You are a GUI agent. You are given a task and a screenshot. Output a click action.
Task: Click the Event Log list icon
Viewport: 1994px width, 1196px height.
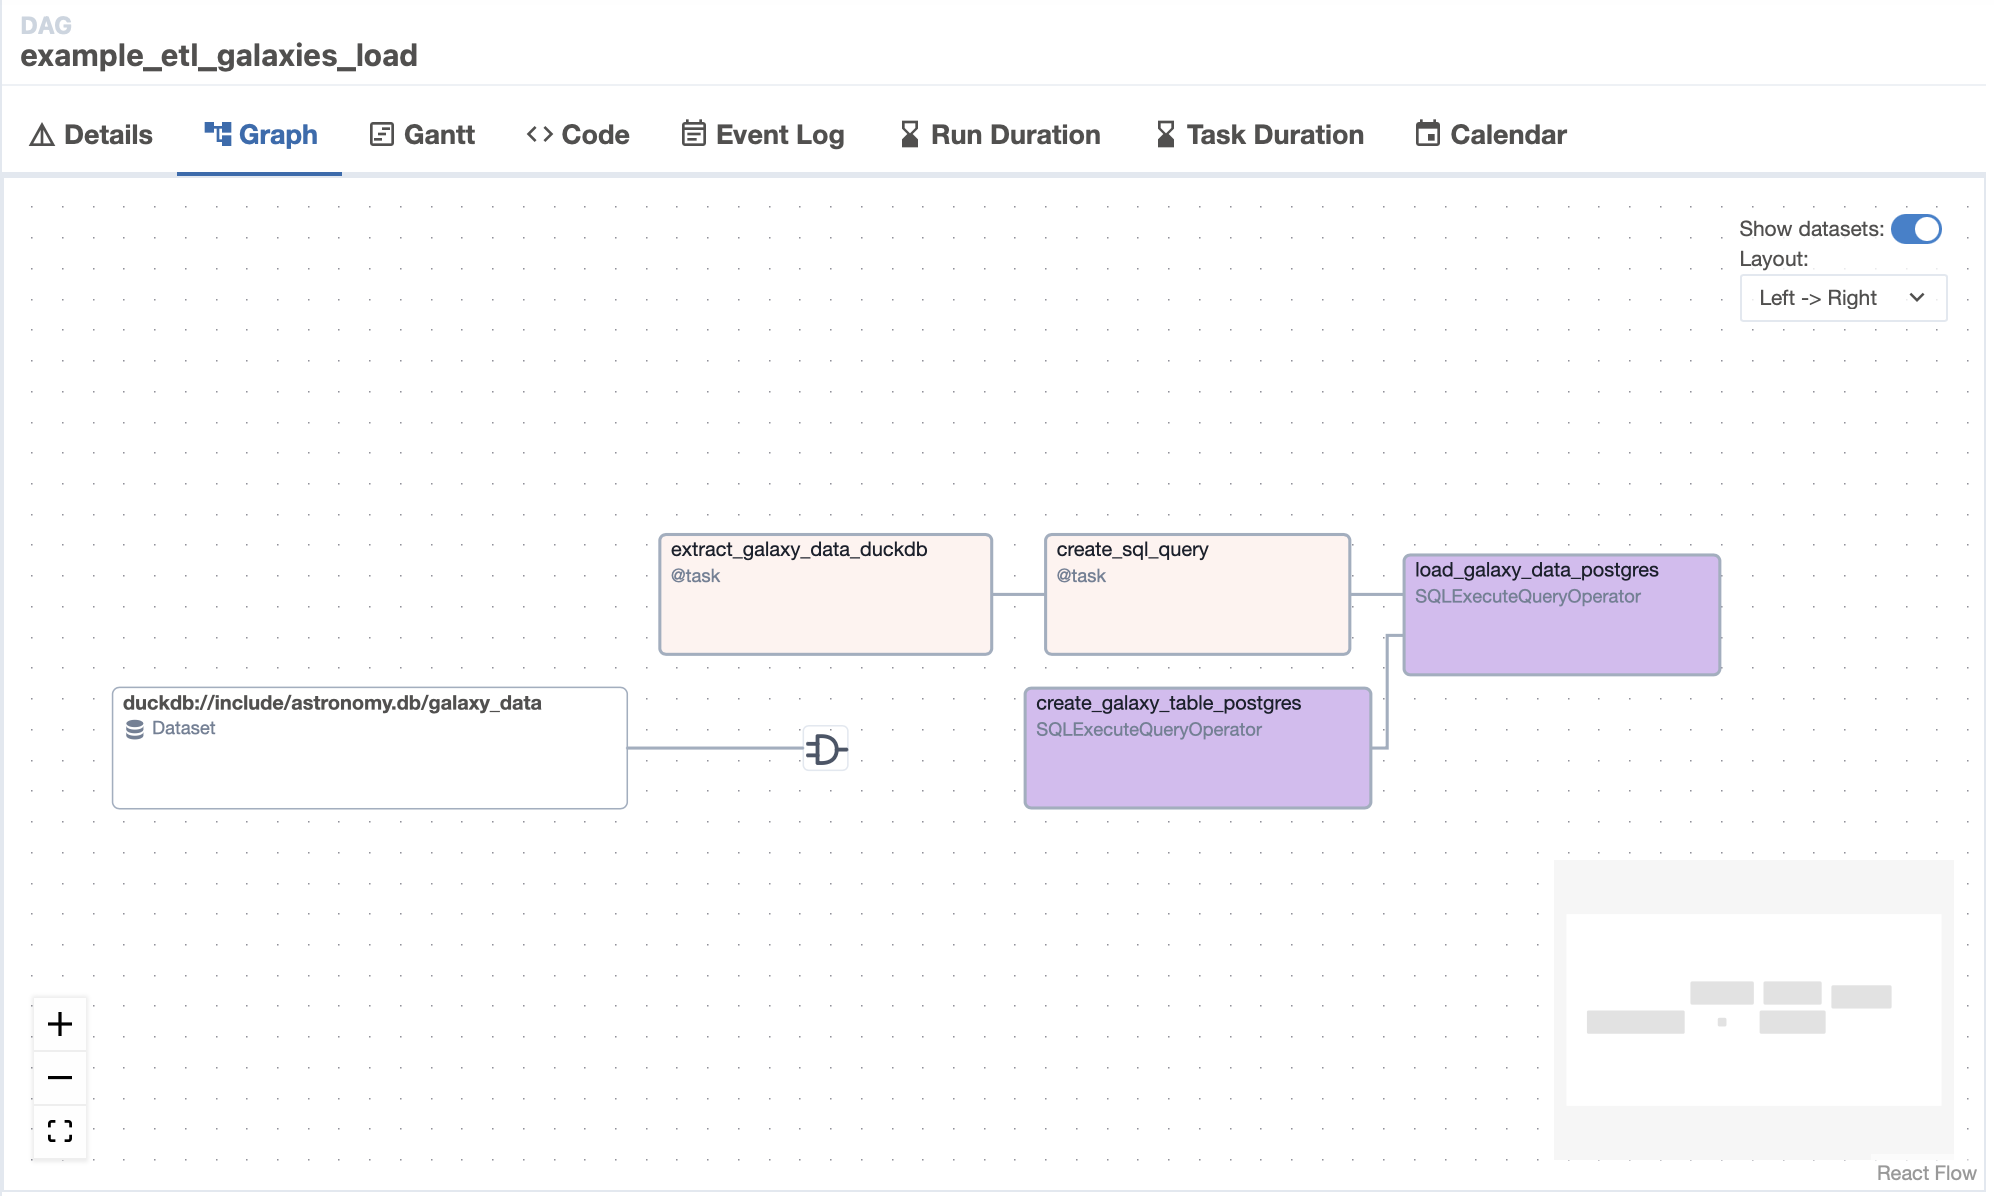(x=693, y=132)
